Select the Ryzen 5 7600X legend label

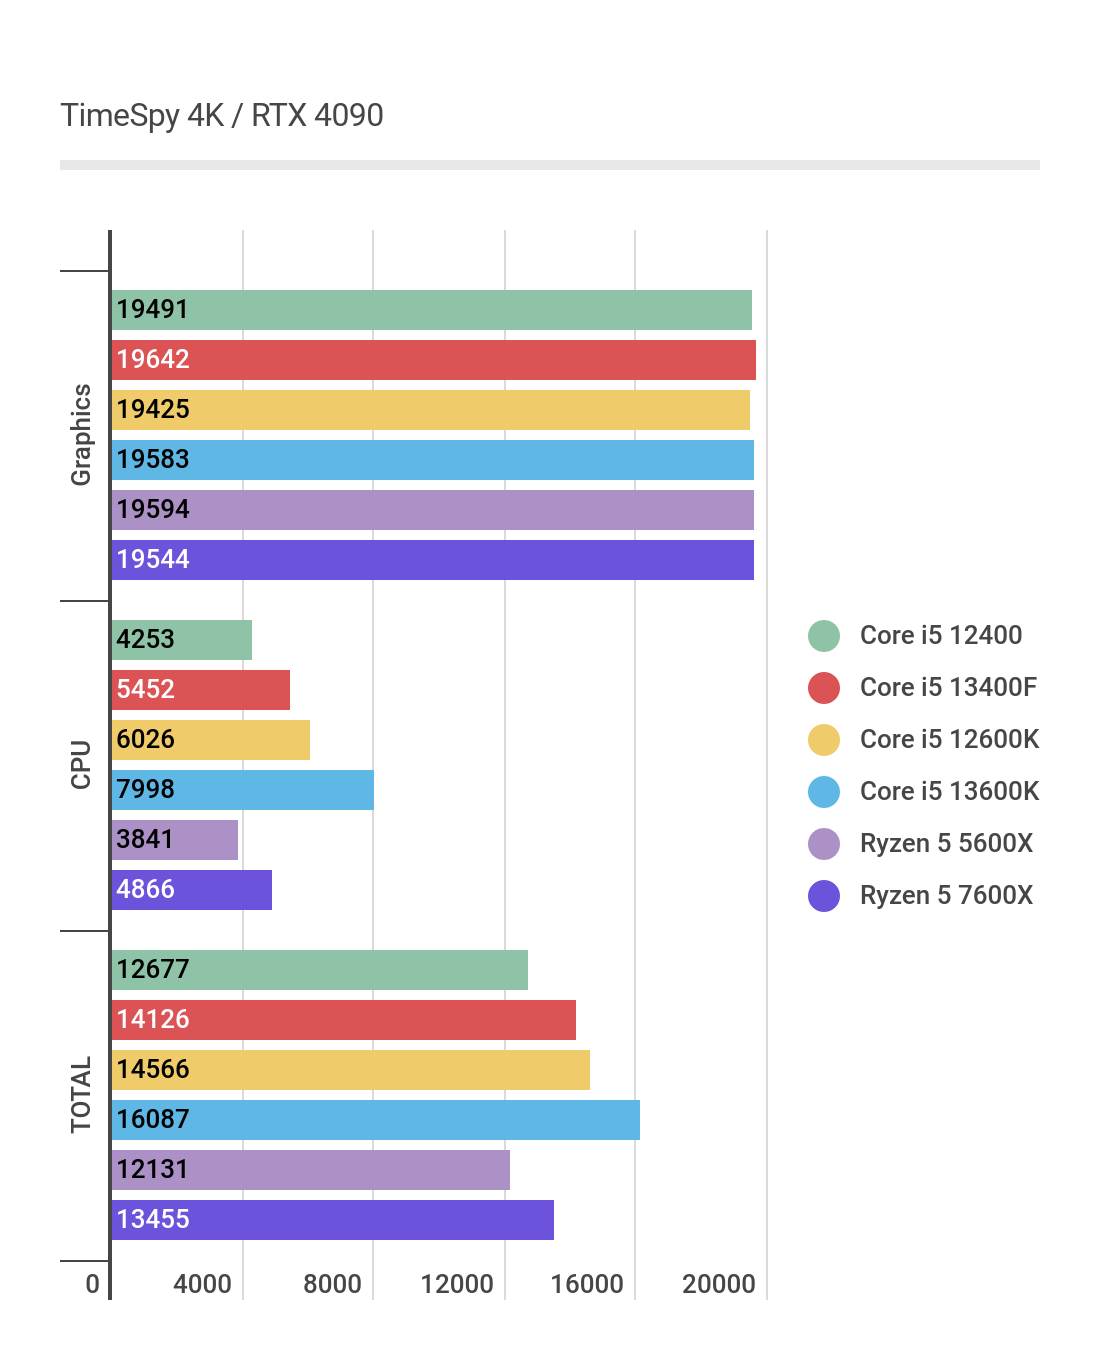(x=946, y=895)
